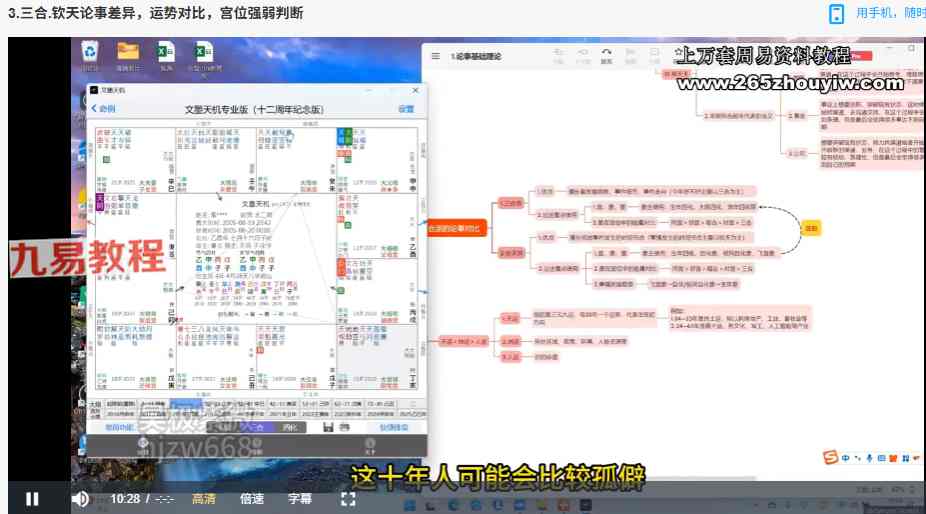Click the print icon in chart app

pyautogui.click(x=345, y=427)
